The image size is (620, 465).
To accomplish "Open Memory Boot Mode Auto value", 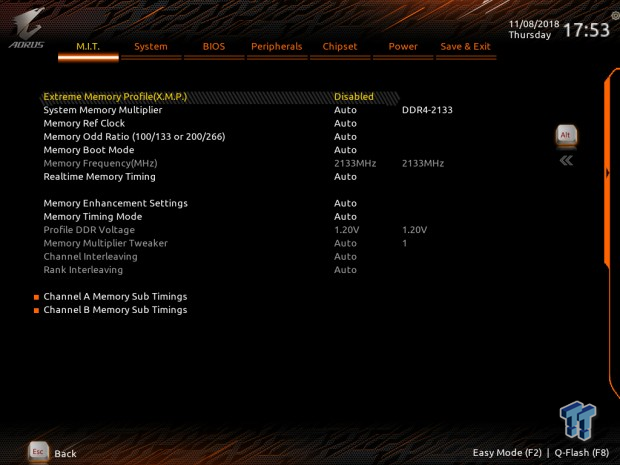I will pyautogui.click(x=345, y=150).
